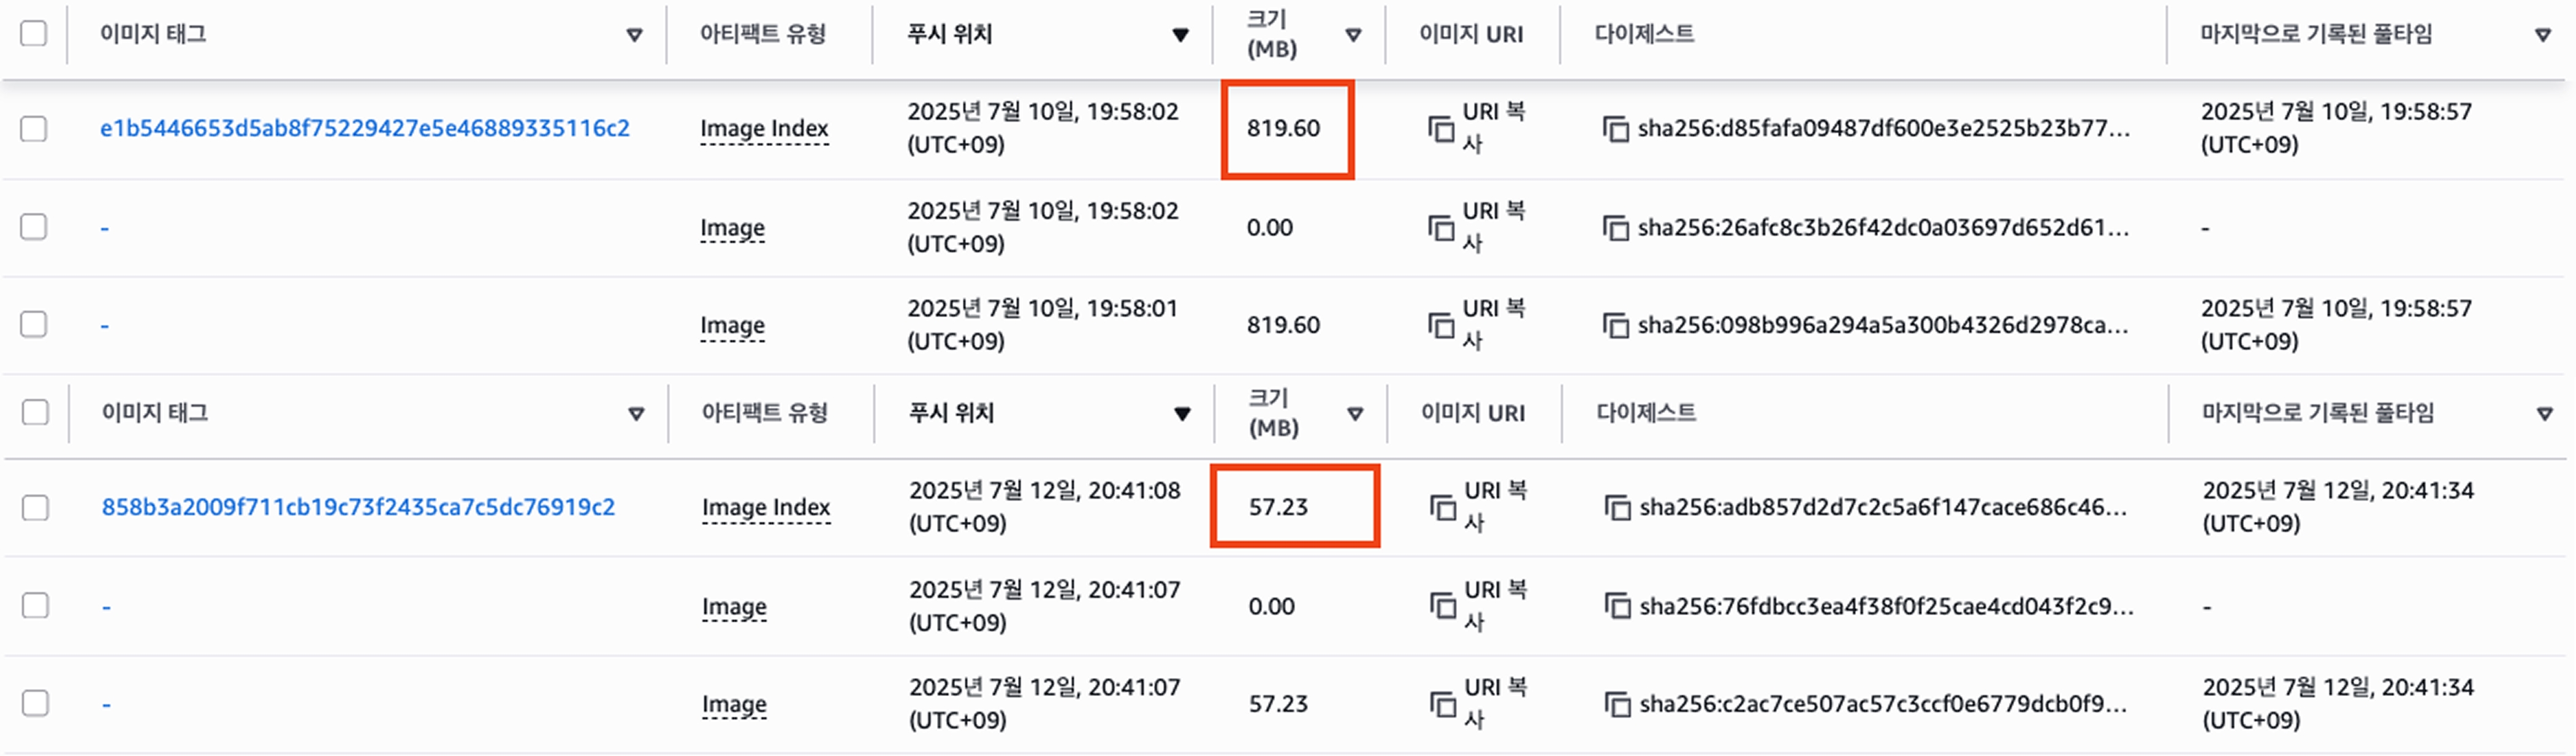Select checkbox for 57.23 MB untagged Image row
Screen dimensions: 2576x756
(36, 704)
